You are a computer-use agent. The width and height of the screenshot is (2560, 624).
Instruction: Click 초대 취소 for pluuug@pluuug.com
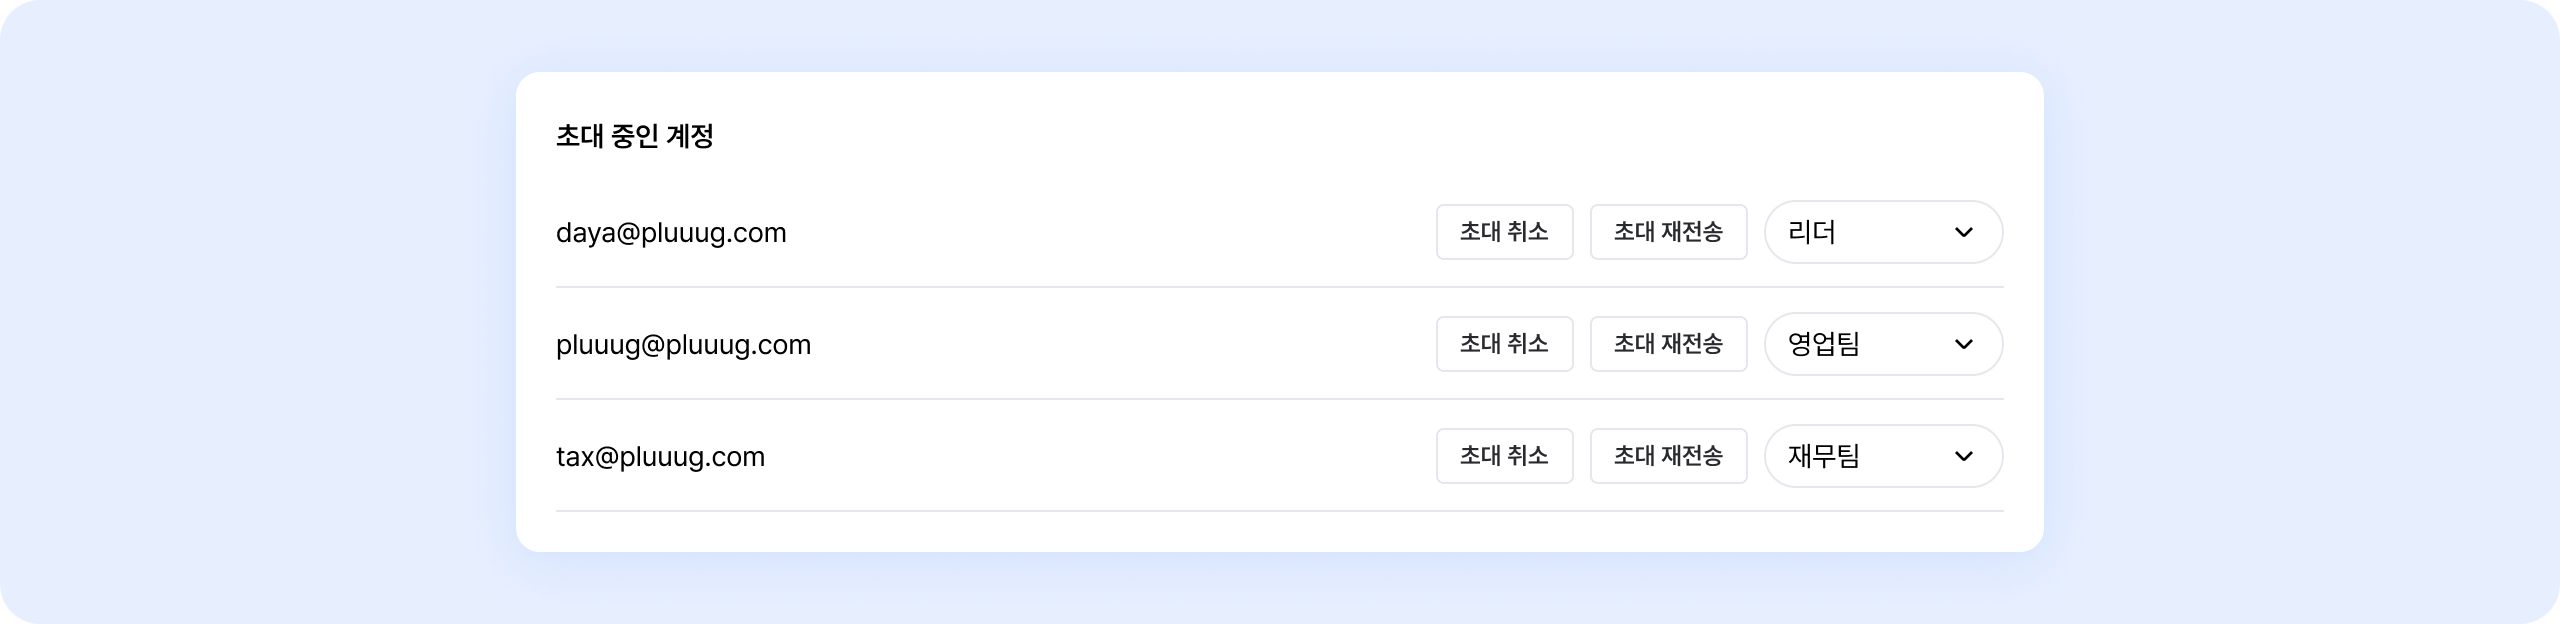1504,344
